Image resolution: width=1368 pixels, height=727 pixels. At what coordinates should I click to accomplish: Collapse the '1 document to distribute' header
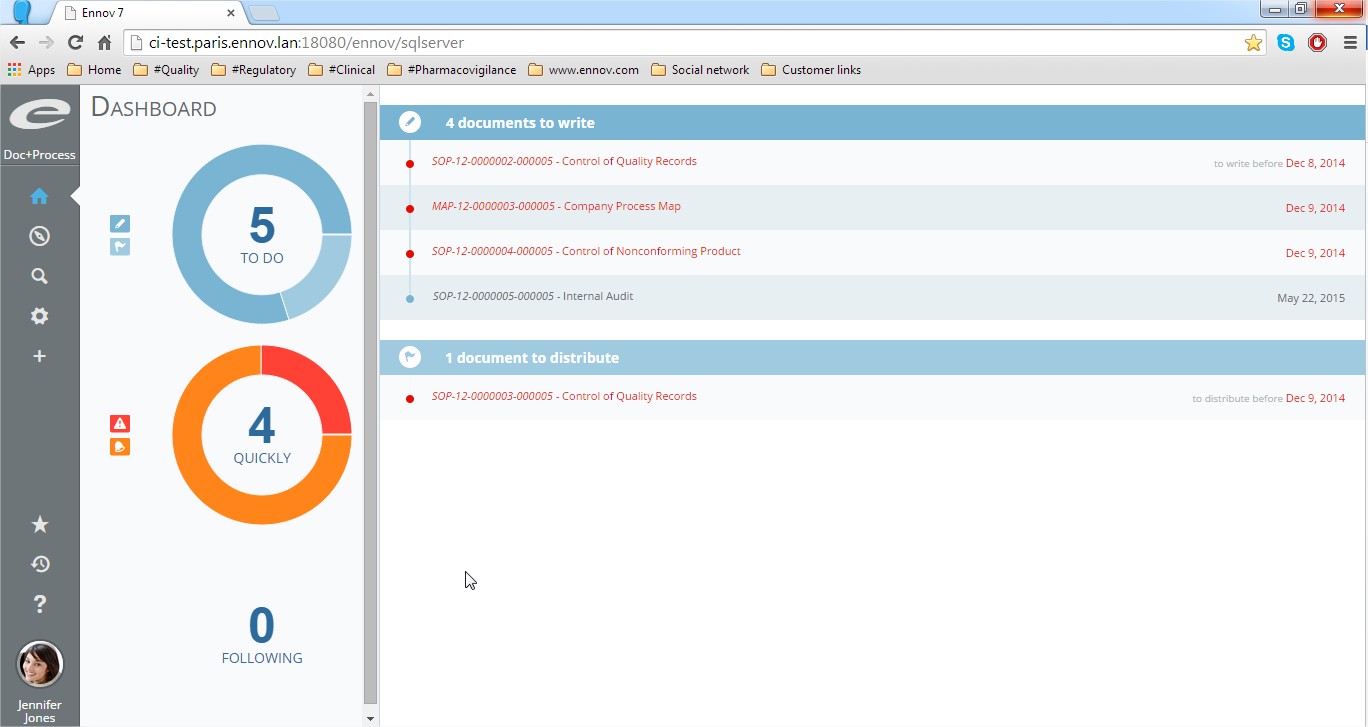click(x=531, y=358)
